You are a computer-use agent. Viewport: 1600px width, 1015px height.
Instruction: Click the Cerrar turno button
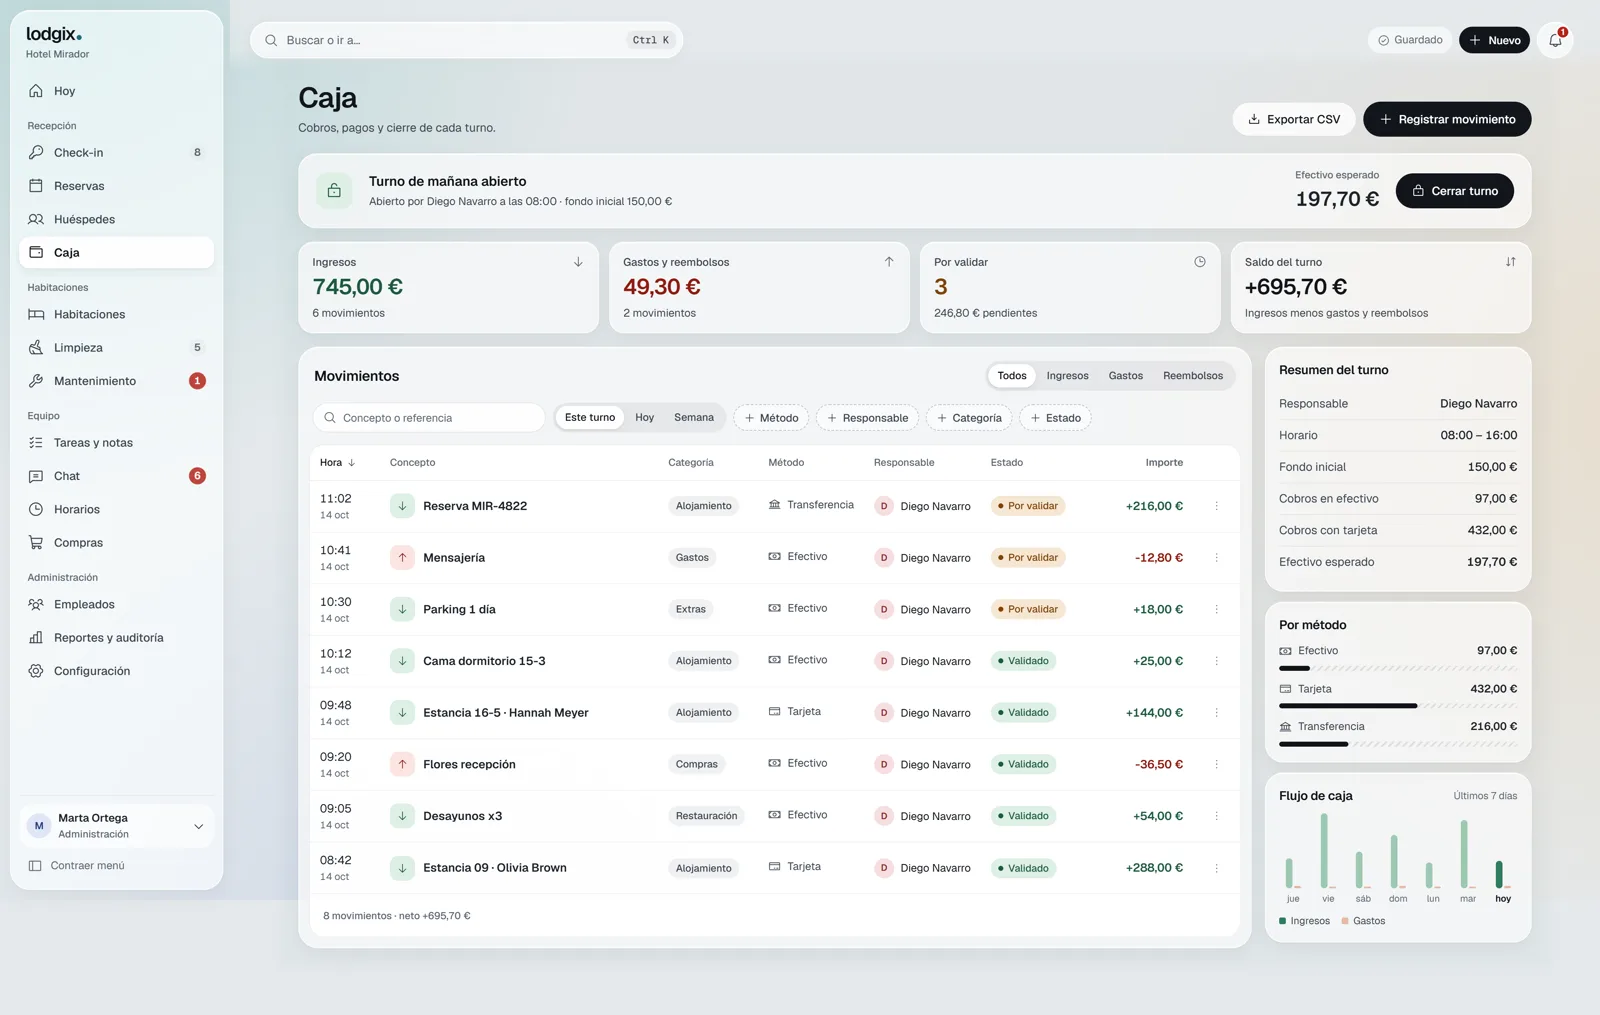tap(1455, 191)
